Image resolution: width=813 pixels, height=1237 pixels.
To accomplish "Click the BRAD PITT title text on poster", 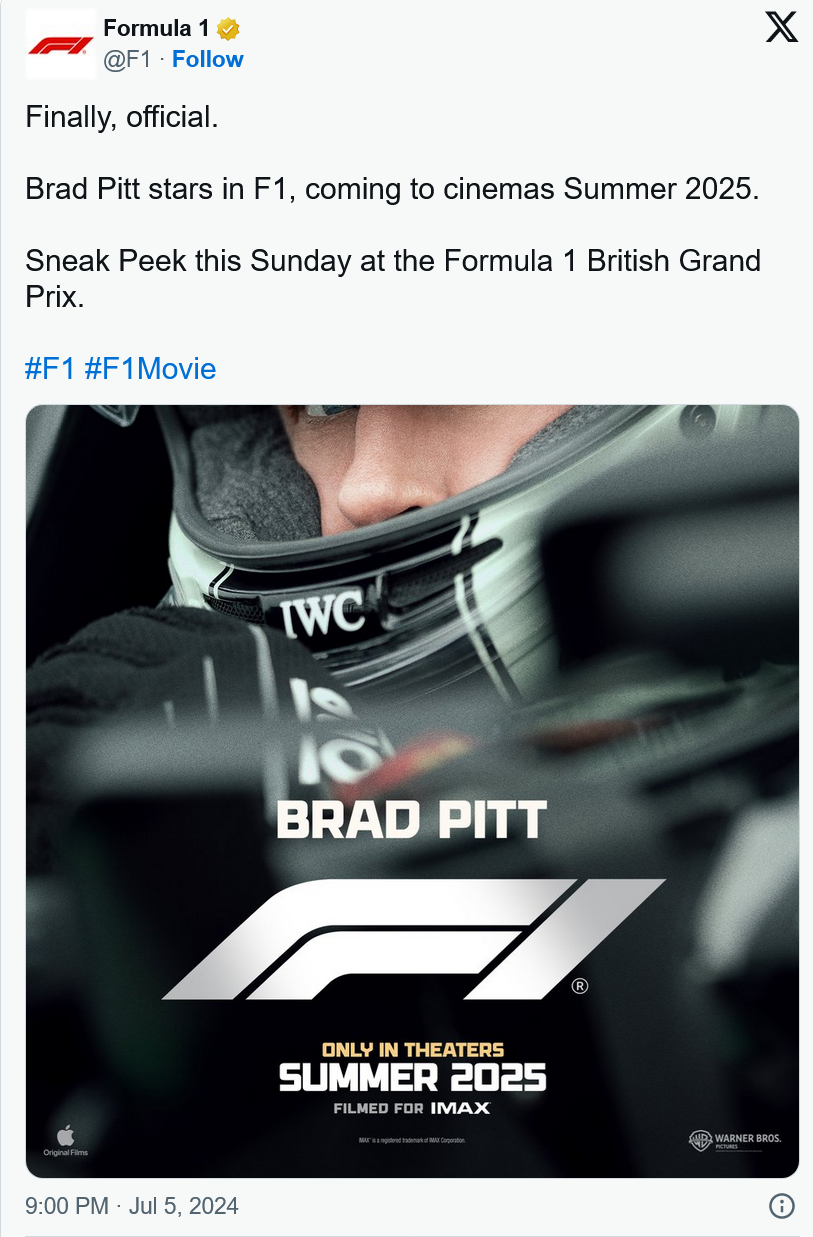I will click(x=411, y=820).
